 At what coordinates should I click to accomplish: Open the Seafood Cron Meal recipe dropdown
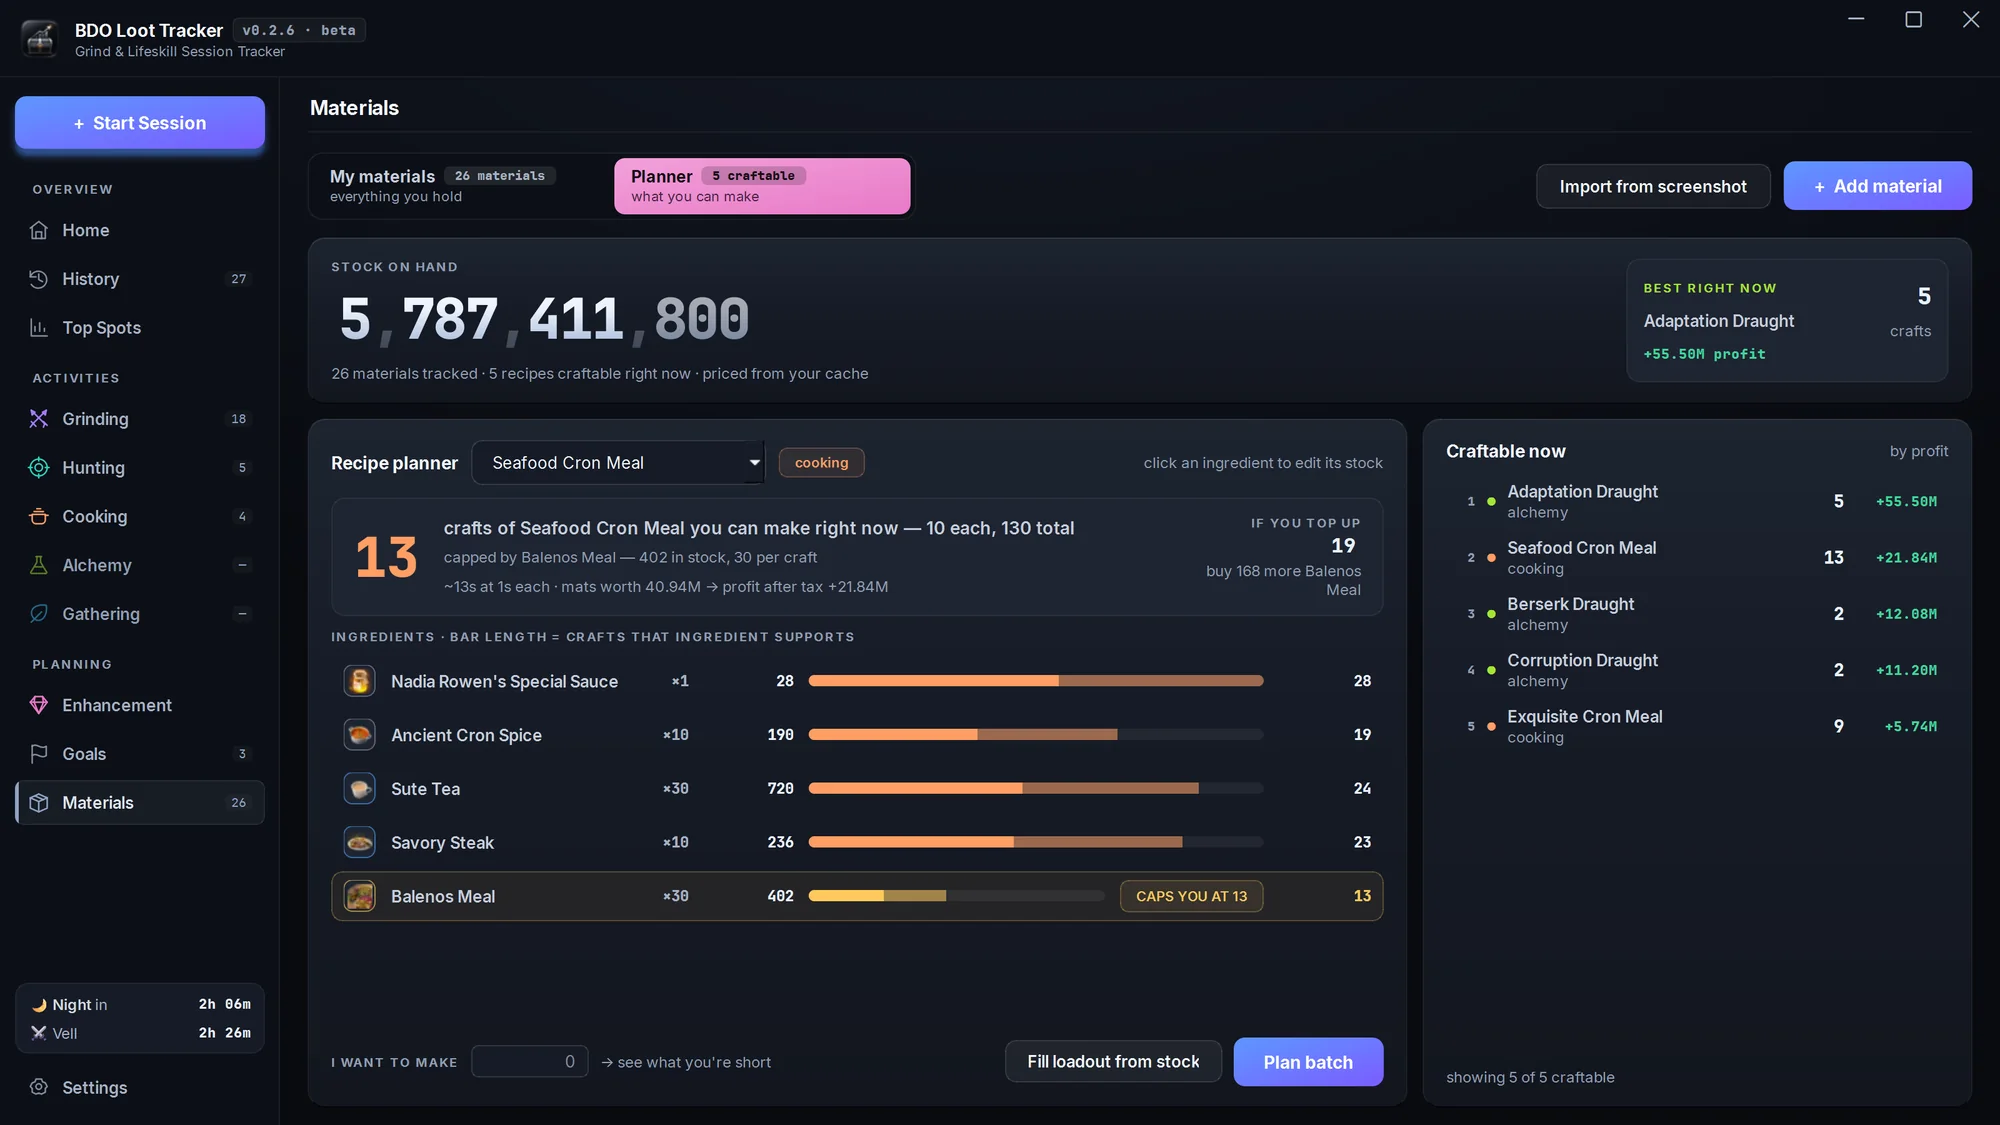618,463
